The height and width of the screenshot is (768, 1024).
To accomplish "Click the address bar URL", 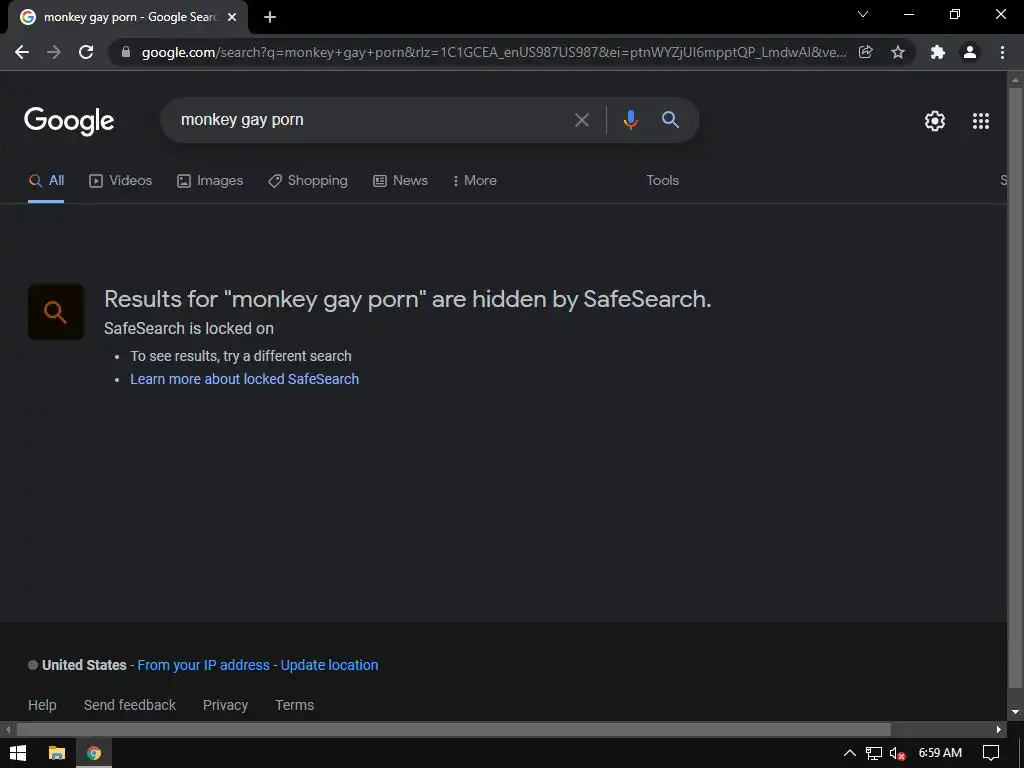I will (x=494, y=52).
